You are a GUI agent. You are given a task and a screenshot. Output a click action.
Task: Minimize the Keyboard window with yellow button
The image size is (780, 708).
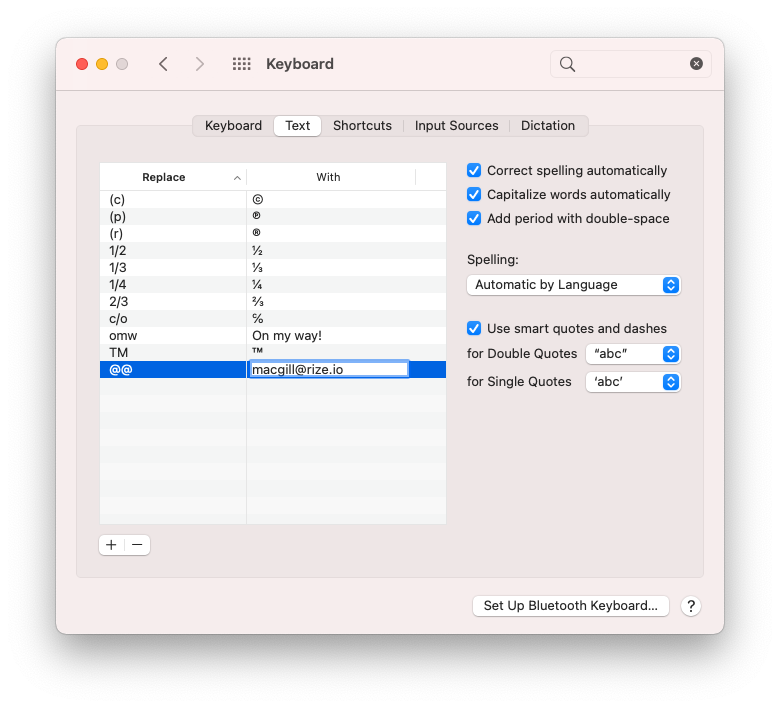coord(102,64)
